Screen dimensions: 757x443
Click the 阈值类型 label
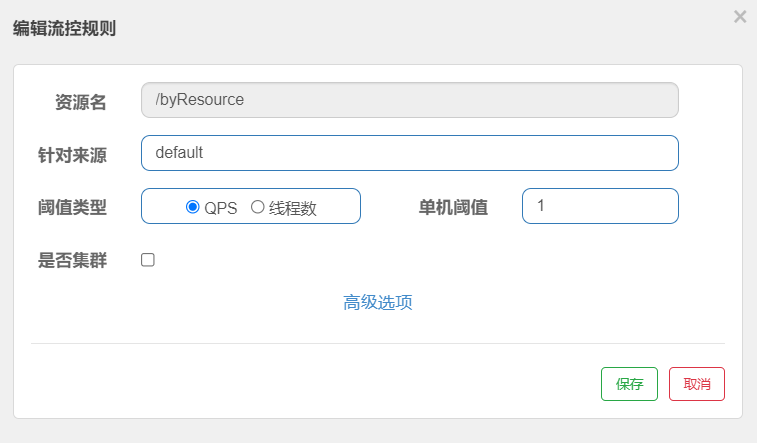72,208
